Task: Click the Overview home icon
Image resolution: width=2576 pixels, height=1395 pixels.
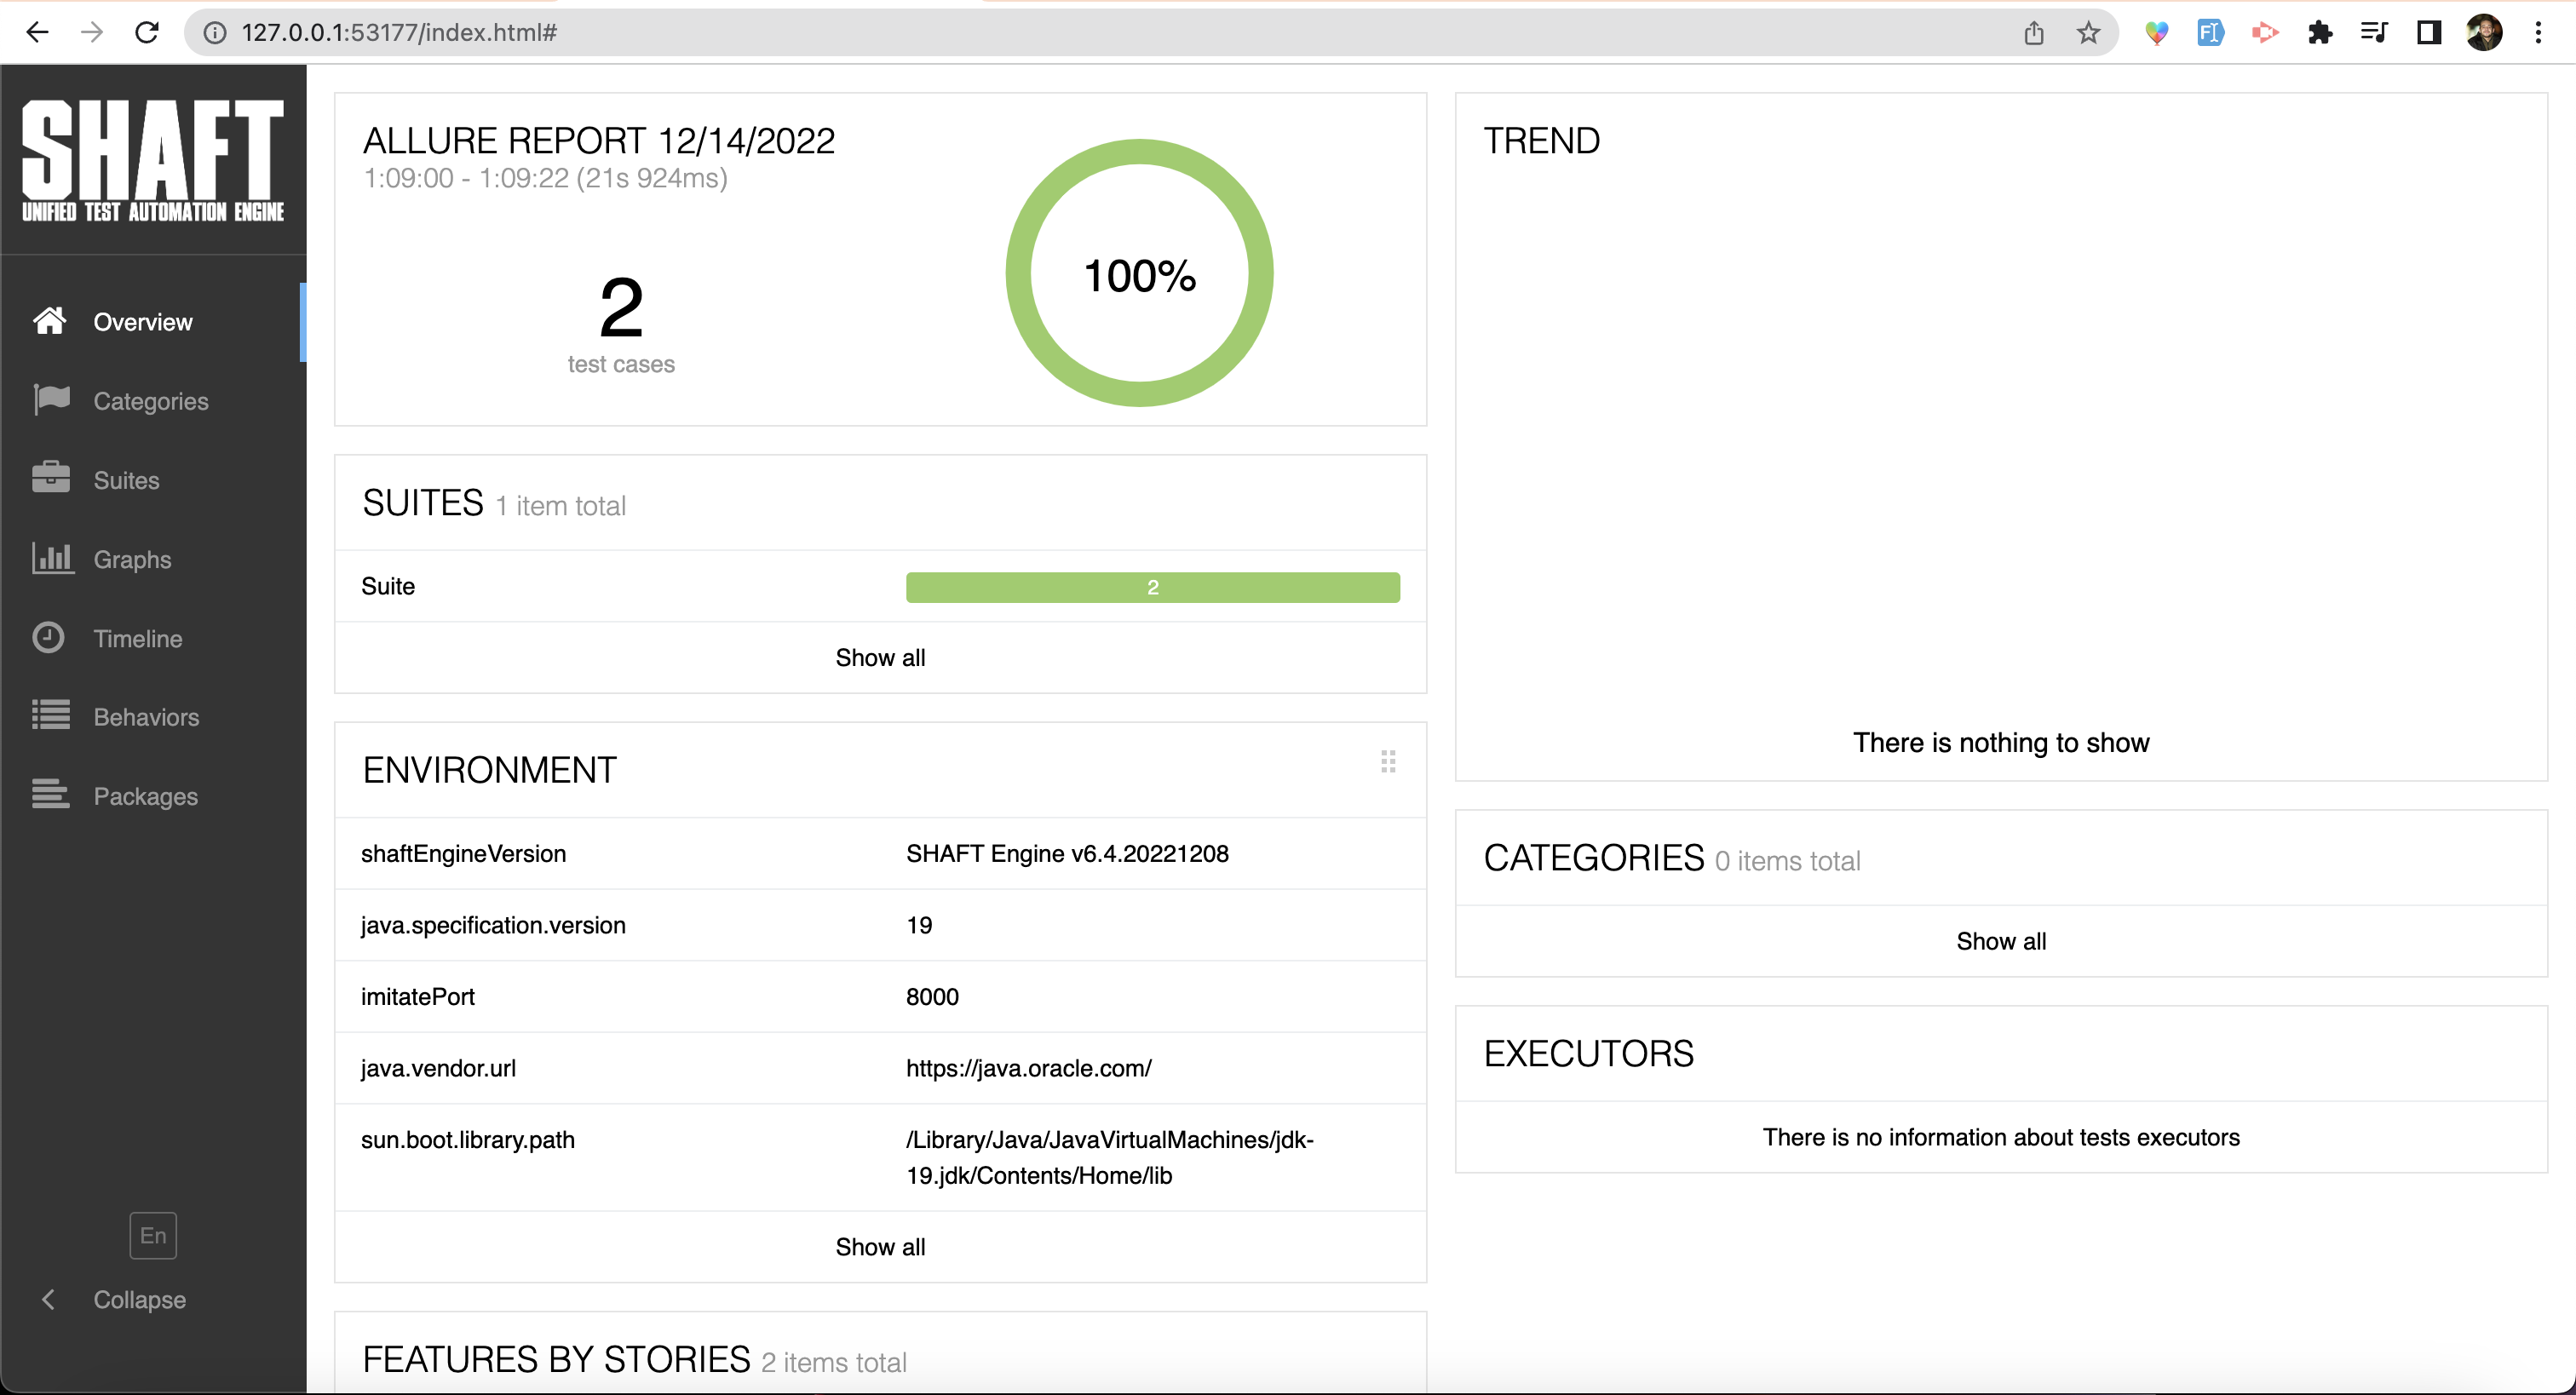Action: 49,321
